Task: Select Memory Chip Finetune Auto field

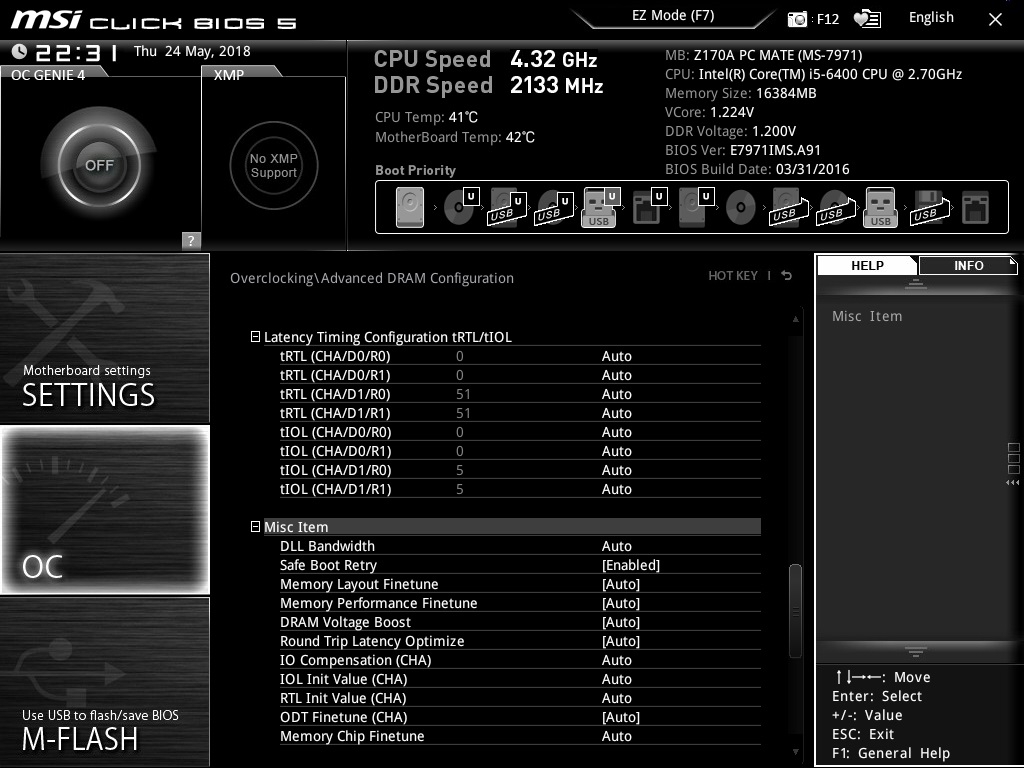Action: point(616,736)
